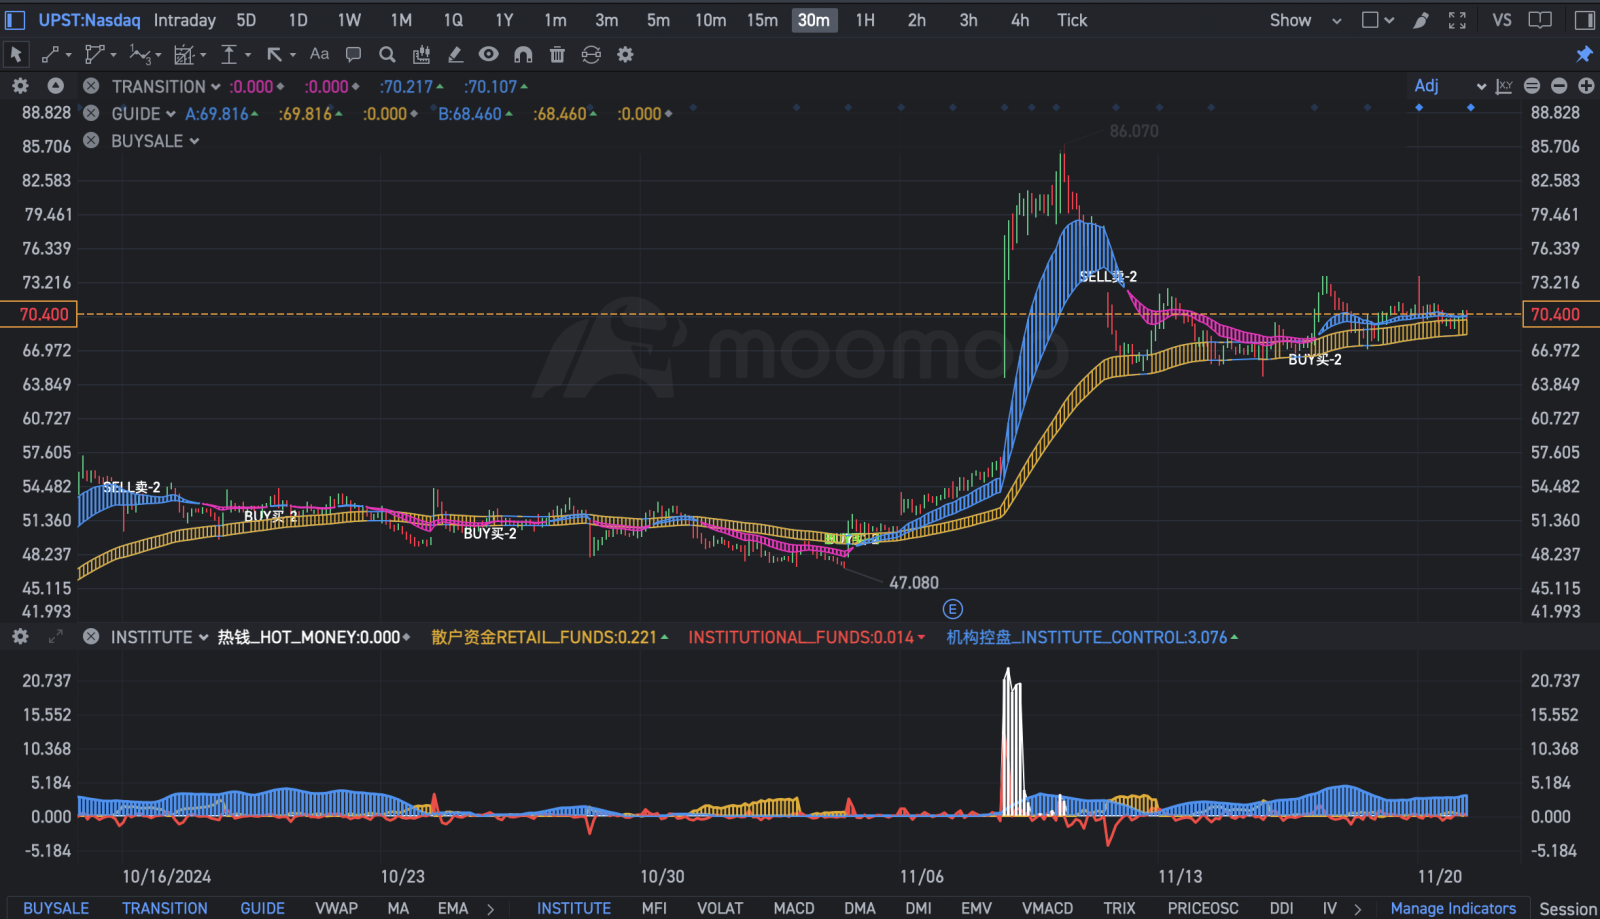Click the 70.400 current price label on left axis
Image resolution: width=1600 pixels, height=919 pixels.
tap(39, 314)
